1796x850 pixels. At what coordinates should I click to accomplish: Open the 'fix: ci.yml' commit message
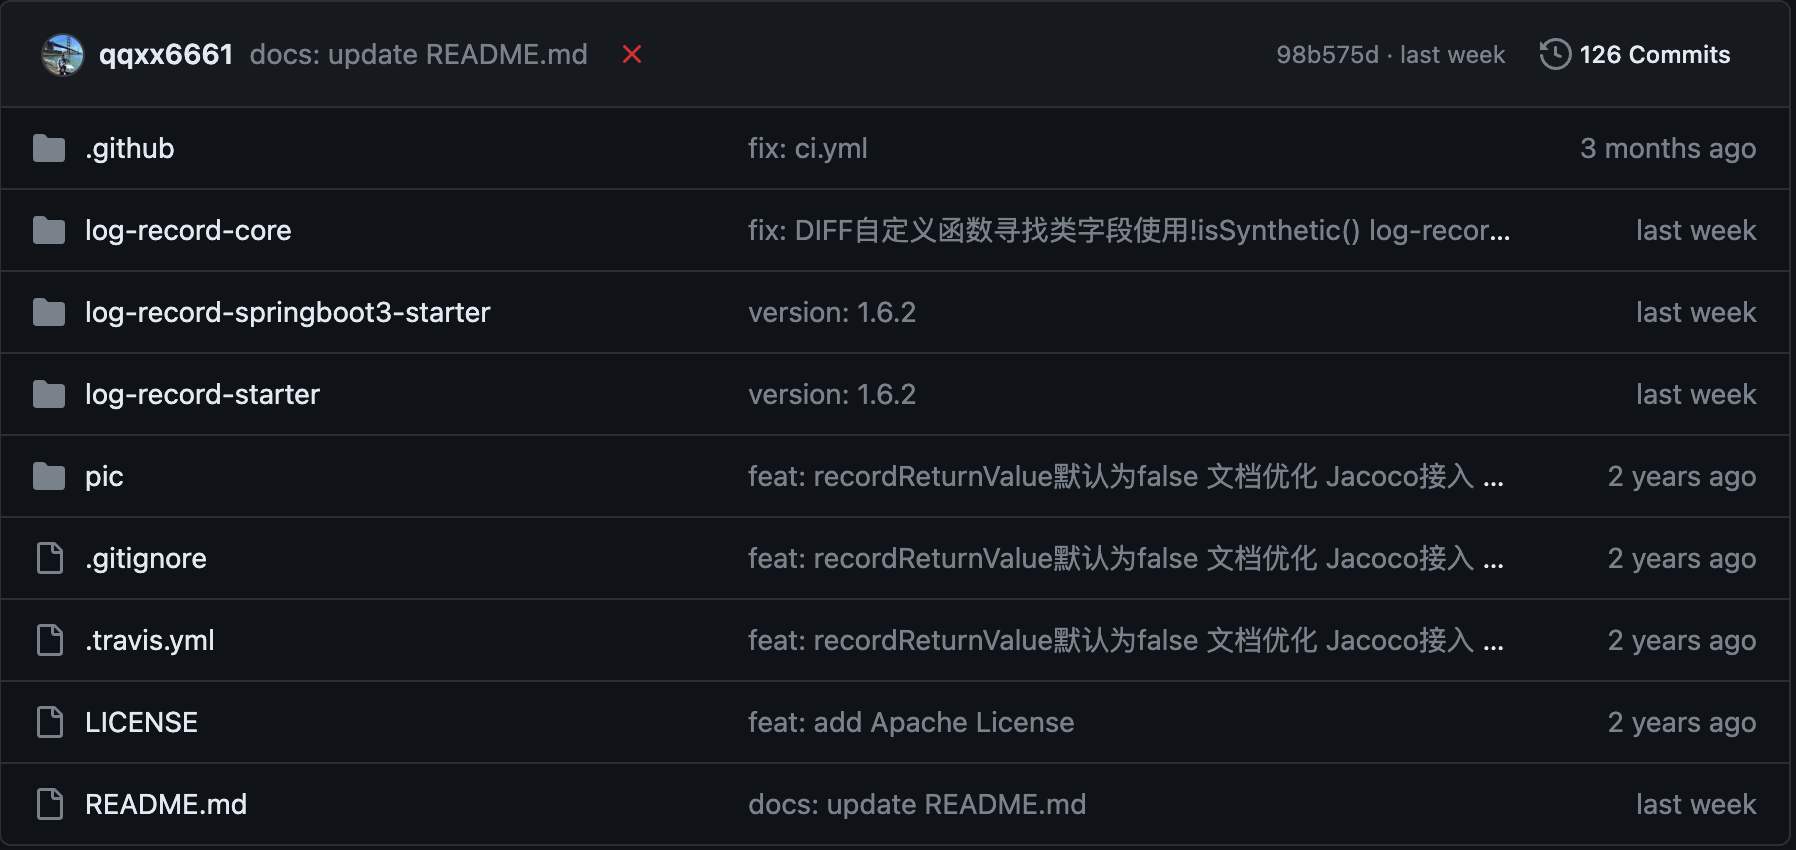pyautogui.click(x=808, y=148)
